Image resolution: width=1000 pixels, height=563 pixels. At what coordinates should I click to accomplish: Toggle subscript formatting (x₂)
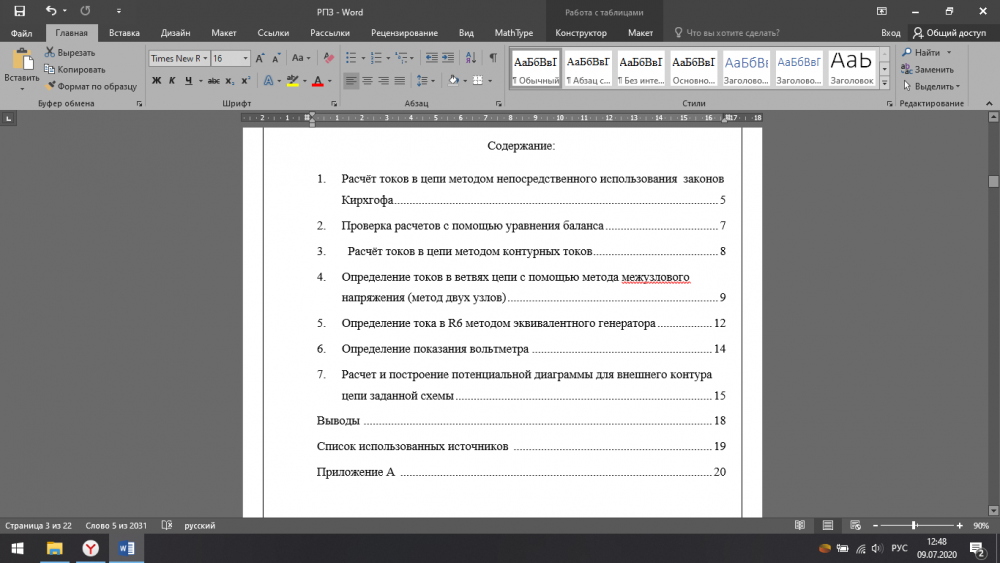pyautogui.click(x=230, y=80)
